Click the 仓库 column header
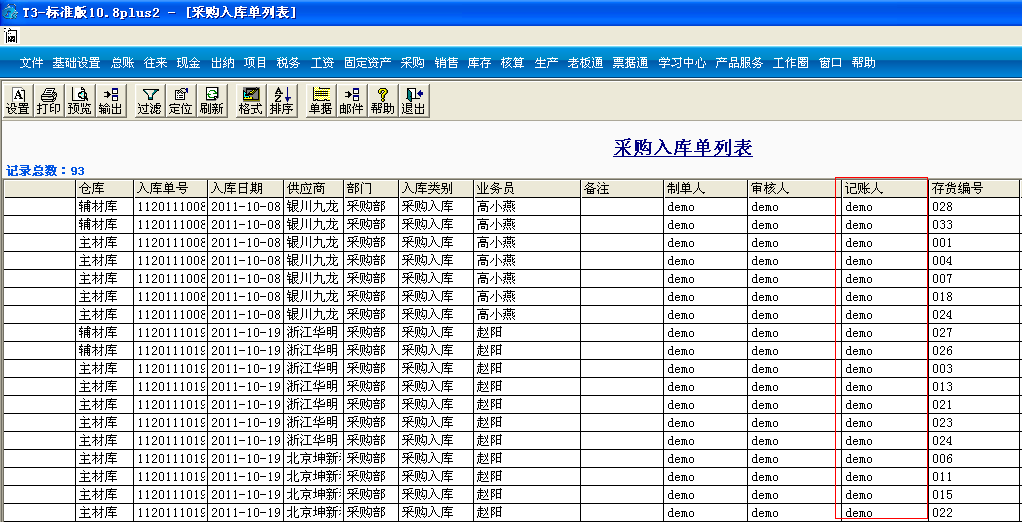The width and height of the screenshot is (1022, 522). pyautogui.click(x=104, y=189)
